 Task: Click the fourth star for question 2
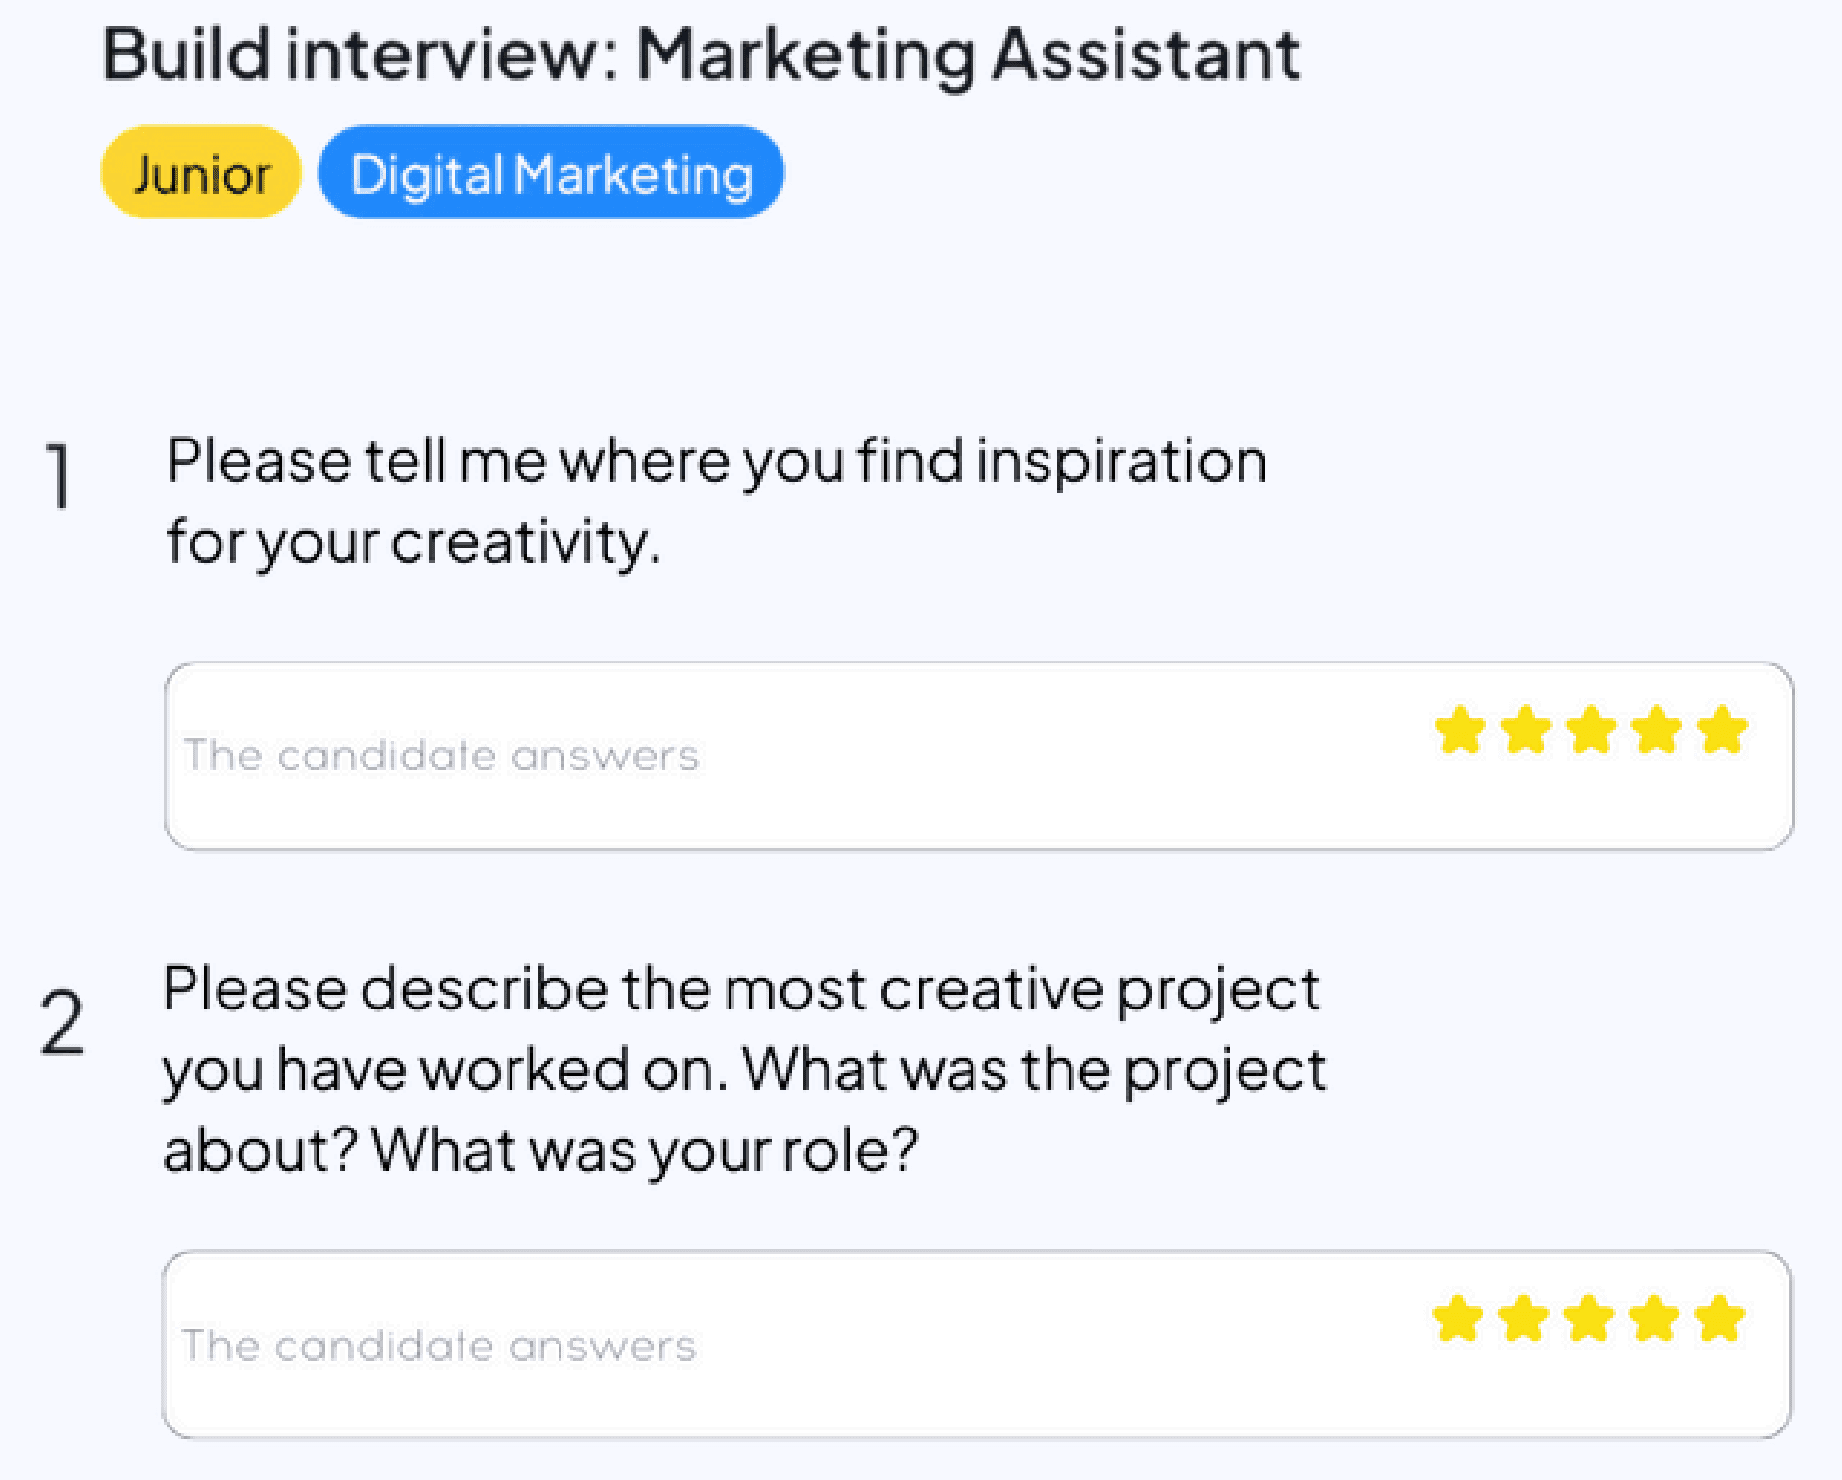(1655, 1319)
